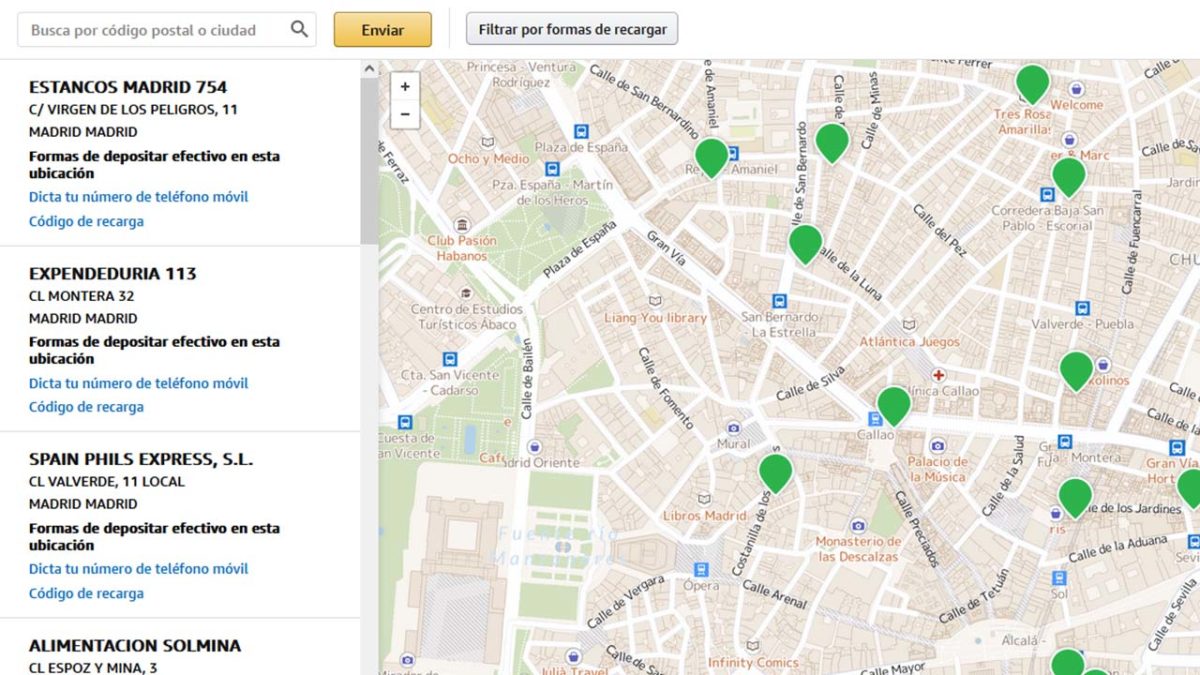Image resolution: width=1200 pixels, height=675 pixels.
Task: Open Código de recarga for Estancos Madrid 754
Action: 86,222
